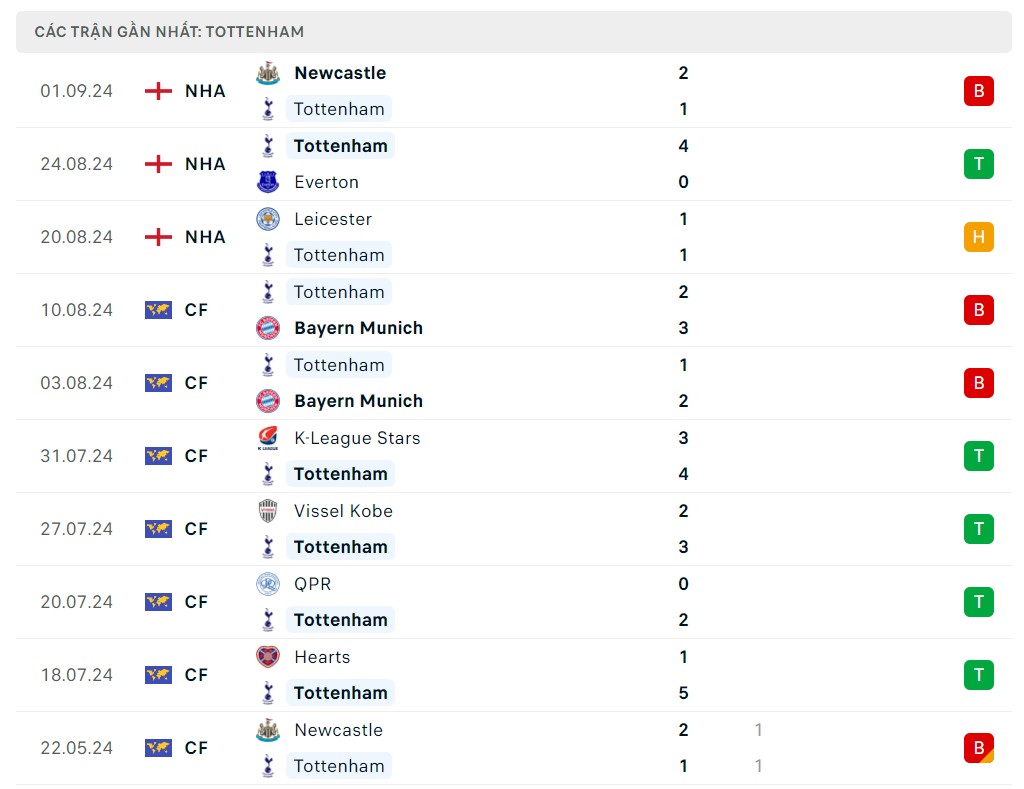Click the Newcastle crest in the 01.09.24 match
Screen dimensions: 1024x789
point(267,73)
